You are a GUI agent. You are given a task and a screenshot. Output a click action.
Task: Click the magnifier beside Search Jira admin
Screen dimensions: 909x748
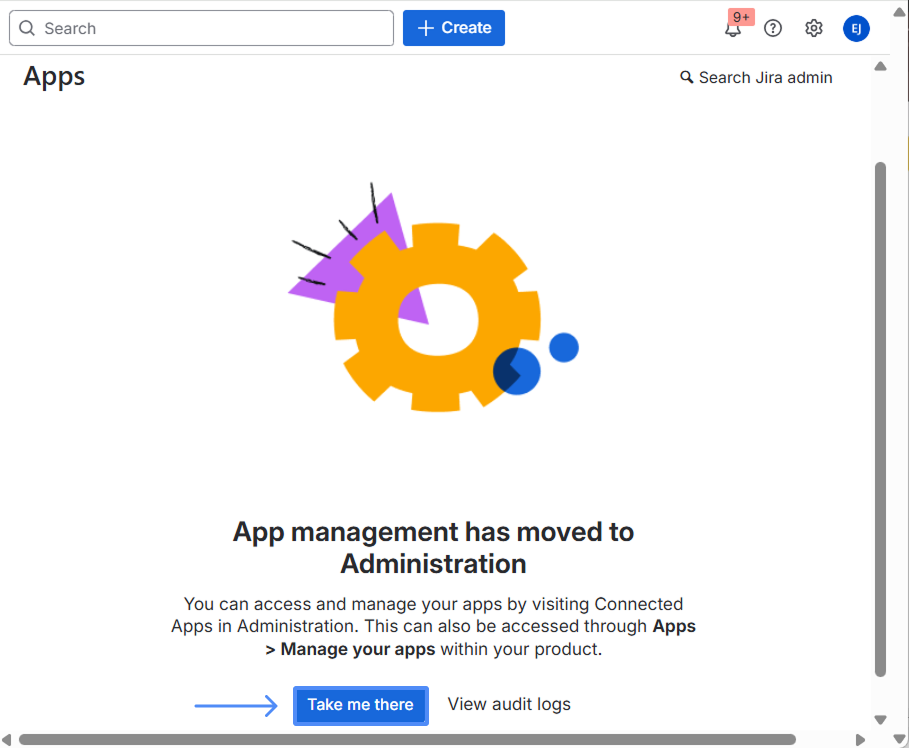pyautogui.click(x=686, y=77)
